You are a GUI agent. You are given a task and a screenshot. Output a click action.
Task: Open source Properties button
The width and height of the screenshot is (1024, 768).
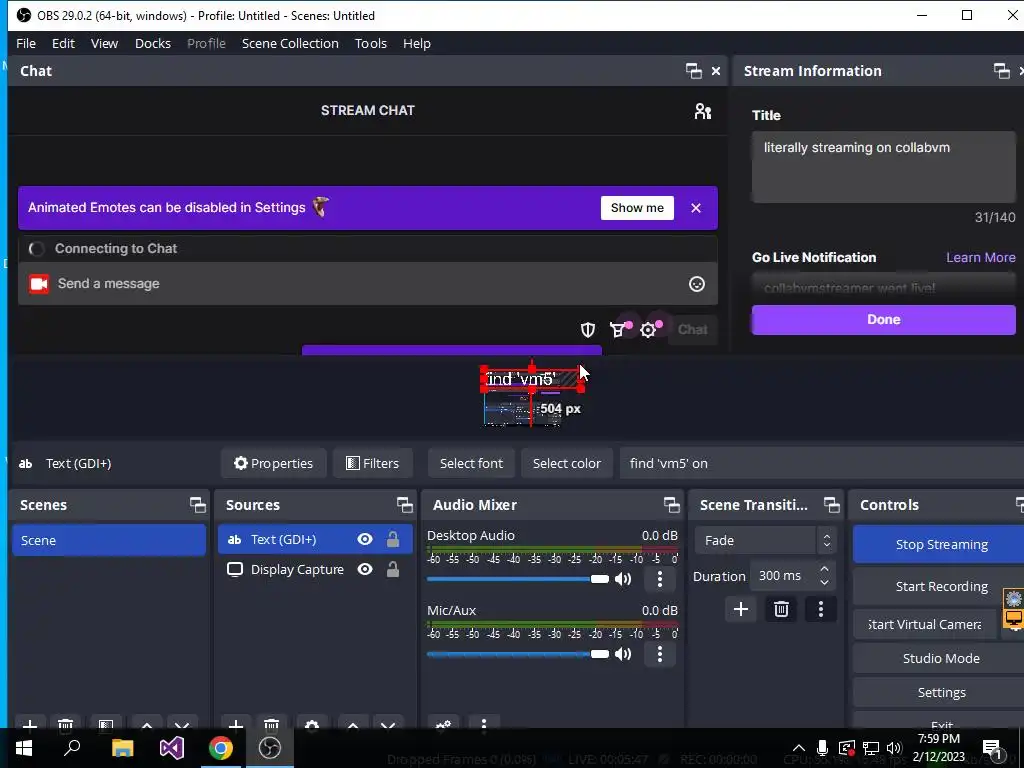pos(274,463)
